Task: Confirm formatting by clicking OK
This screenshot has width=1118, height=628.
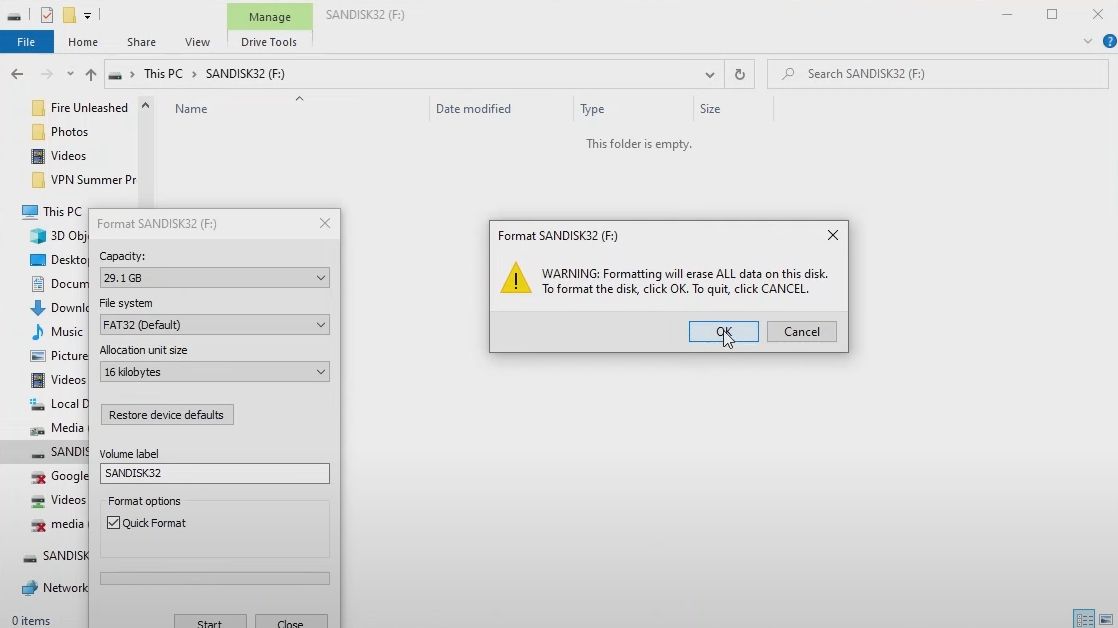Action: pyautogui.click(x=722, y=331)
